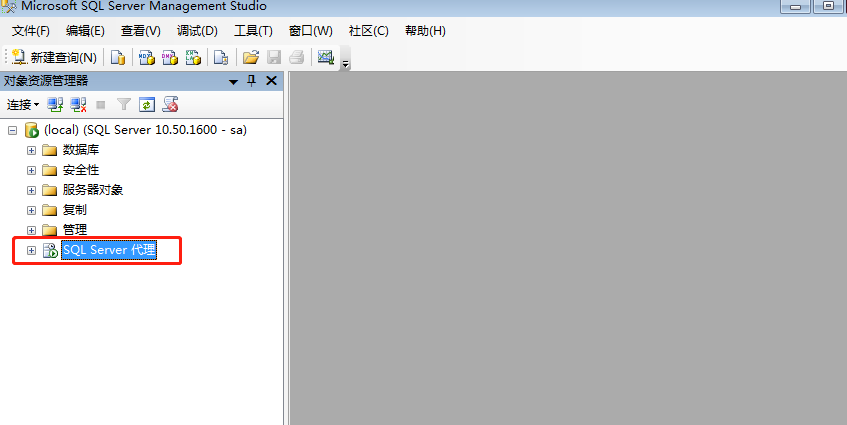Minimize the Management Studio window

click(795, 6)
